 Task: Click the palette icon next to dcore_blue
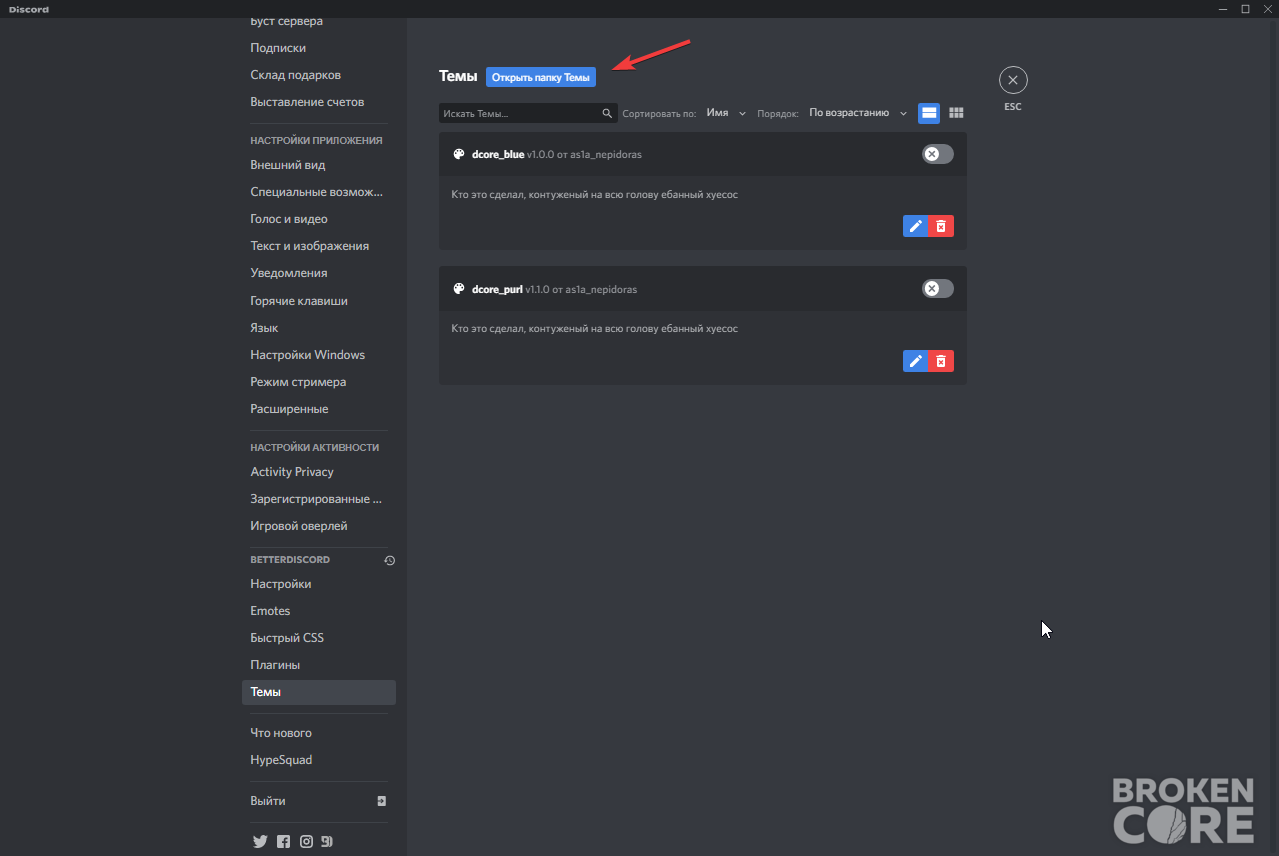click(459, 154)
